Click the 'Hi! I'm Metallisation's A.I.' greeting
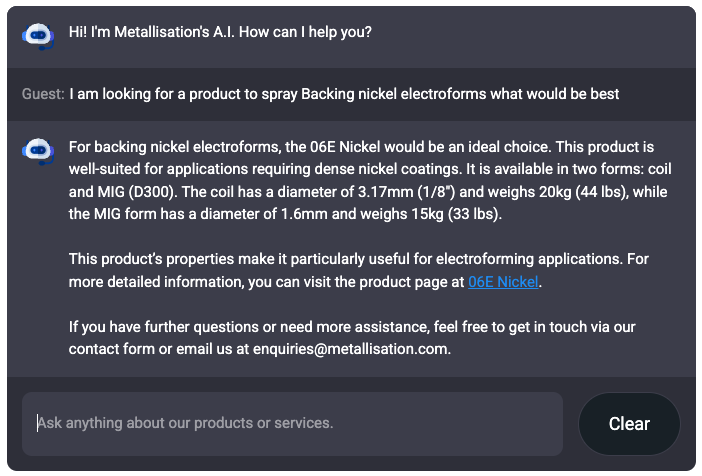 151,32
